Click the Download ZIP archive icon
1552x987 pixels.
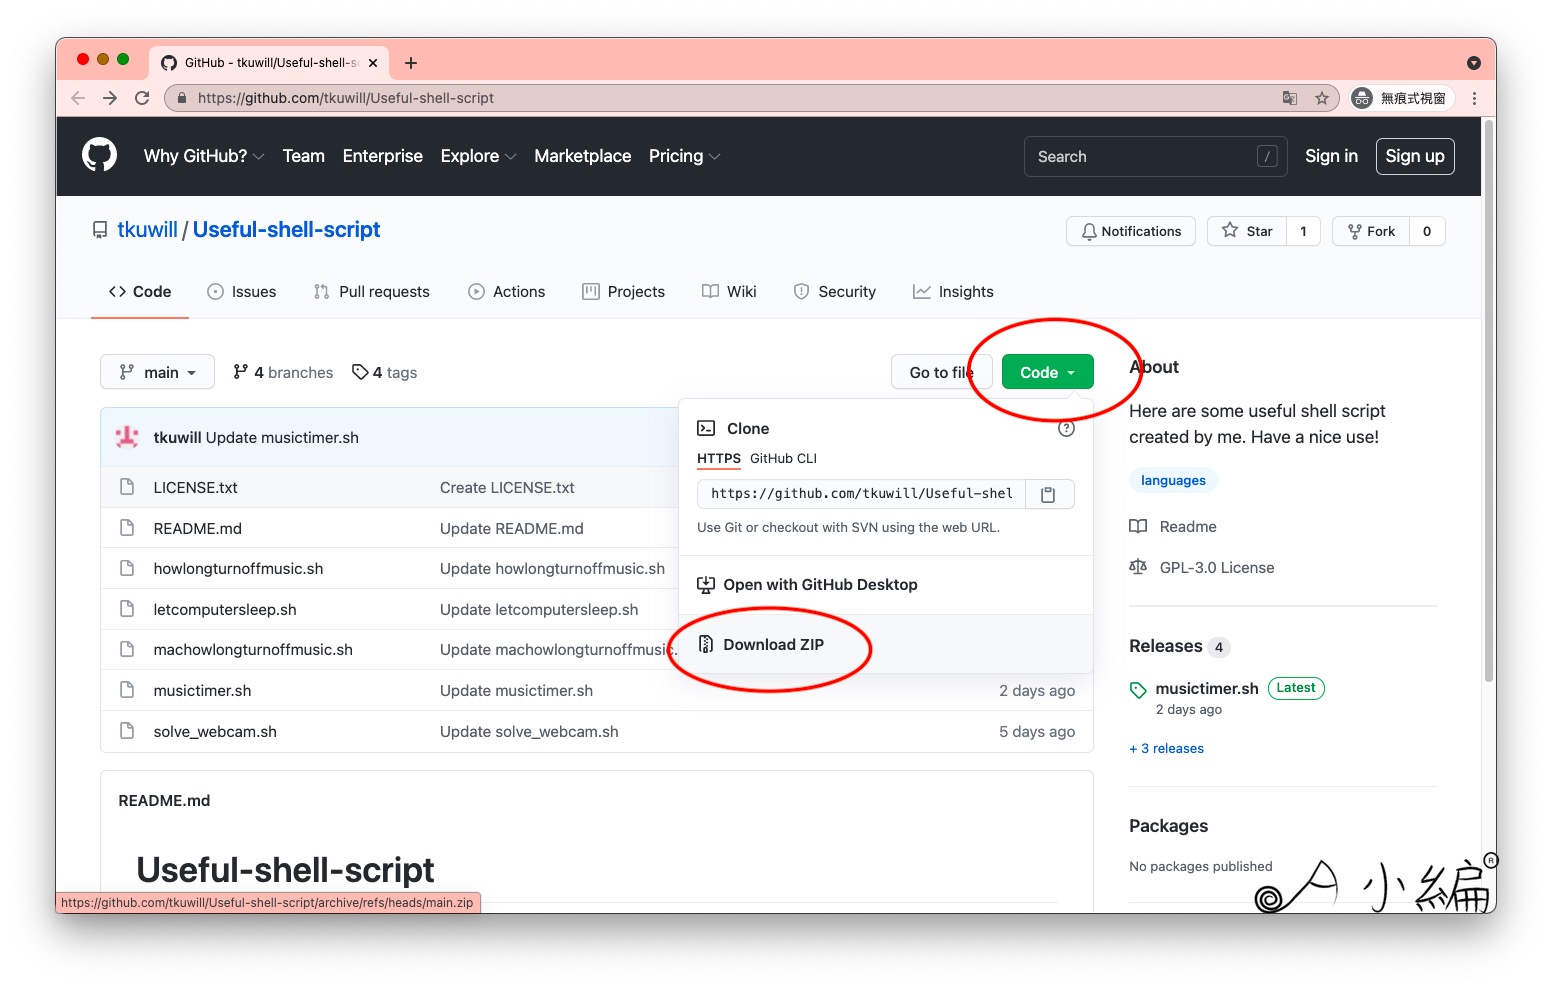[706, 644]
